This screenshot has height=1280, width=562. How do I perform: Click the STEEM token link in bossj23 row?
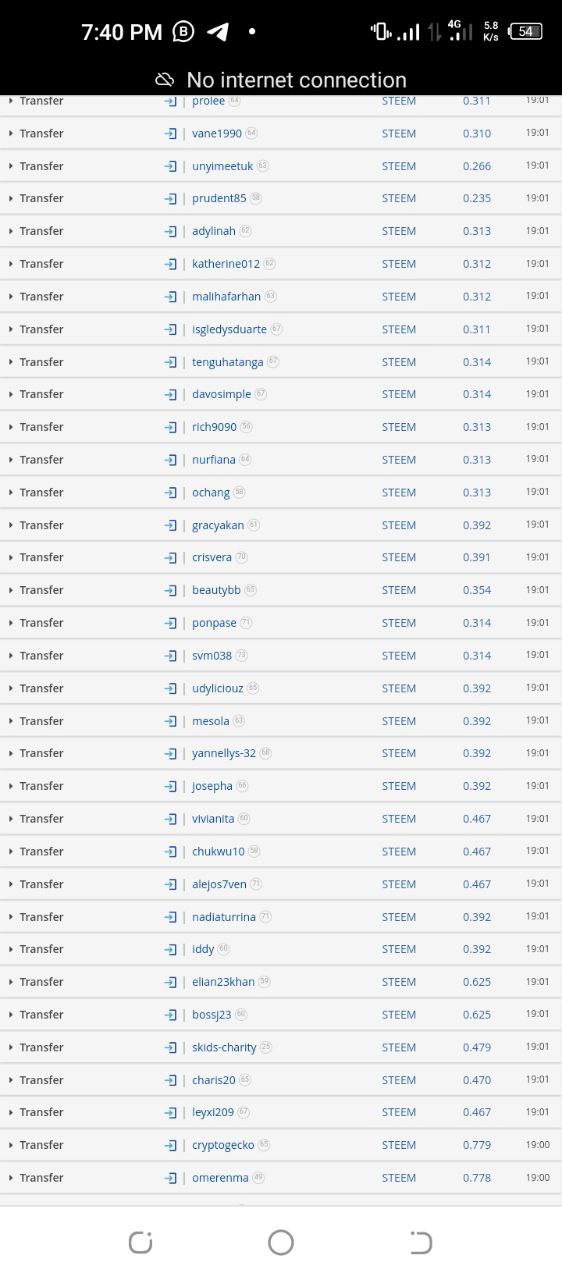coord(399,1015)
